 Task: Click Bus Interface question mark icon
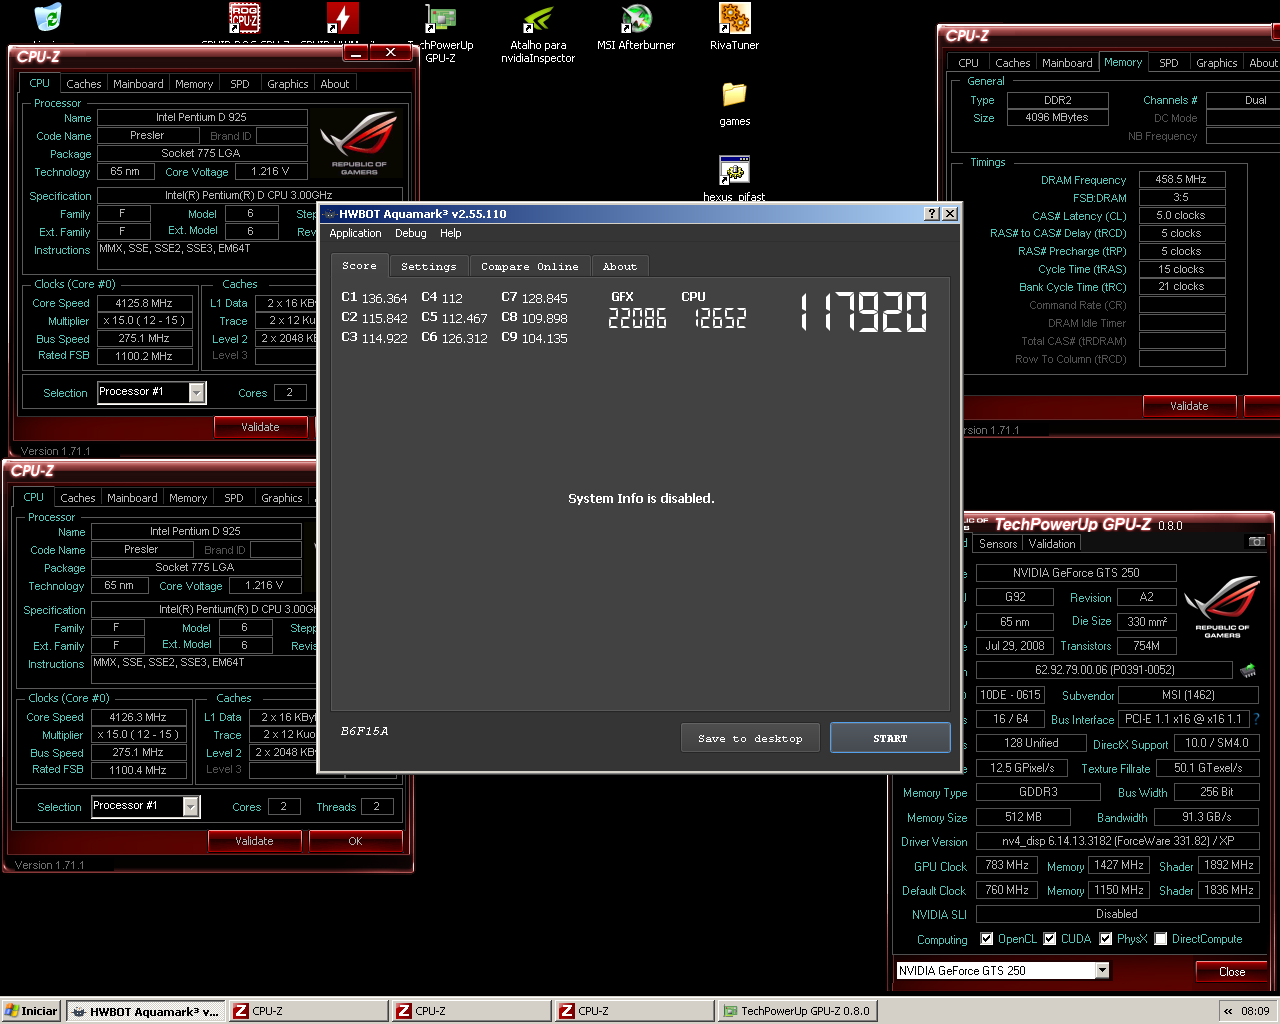(1256, 719)
